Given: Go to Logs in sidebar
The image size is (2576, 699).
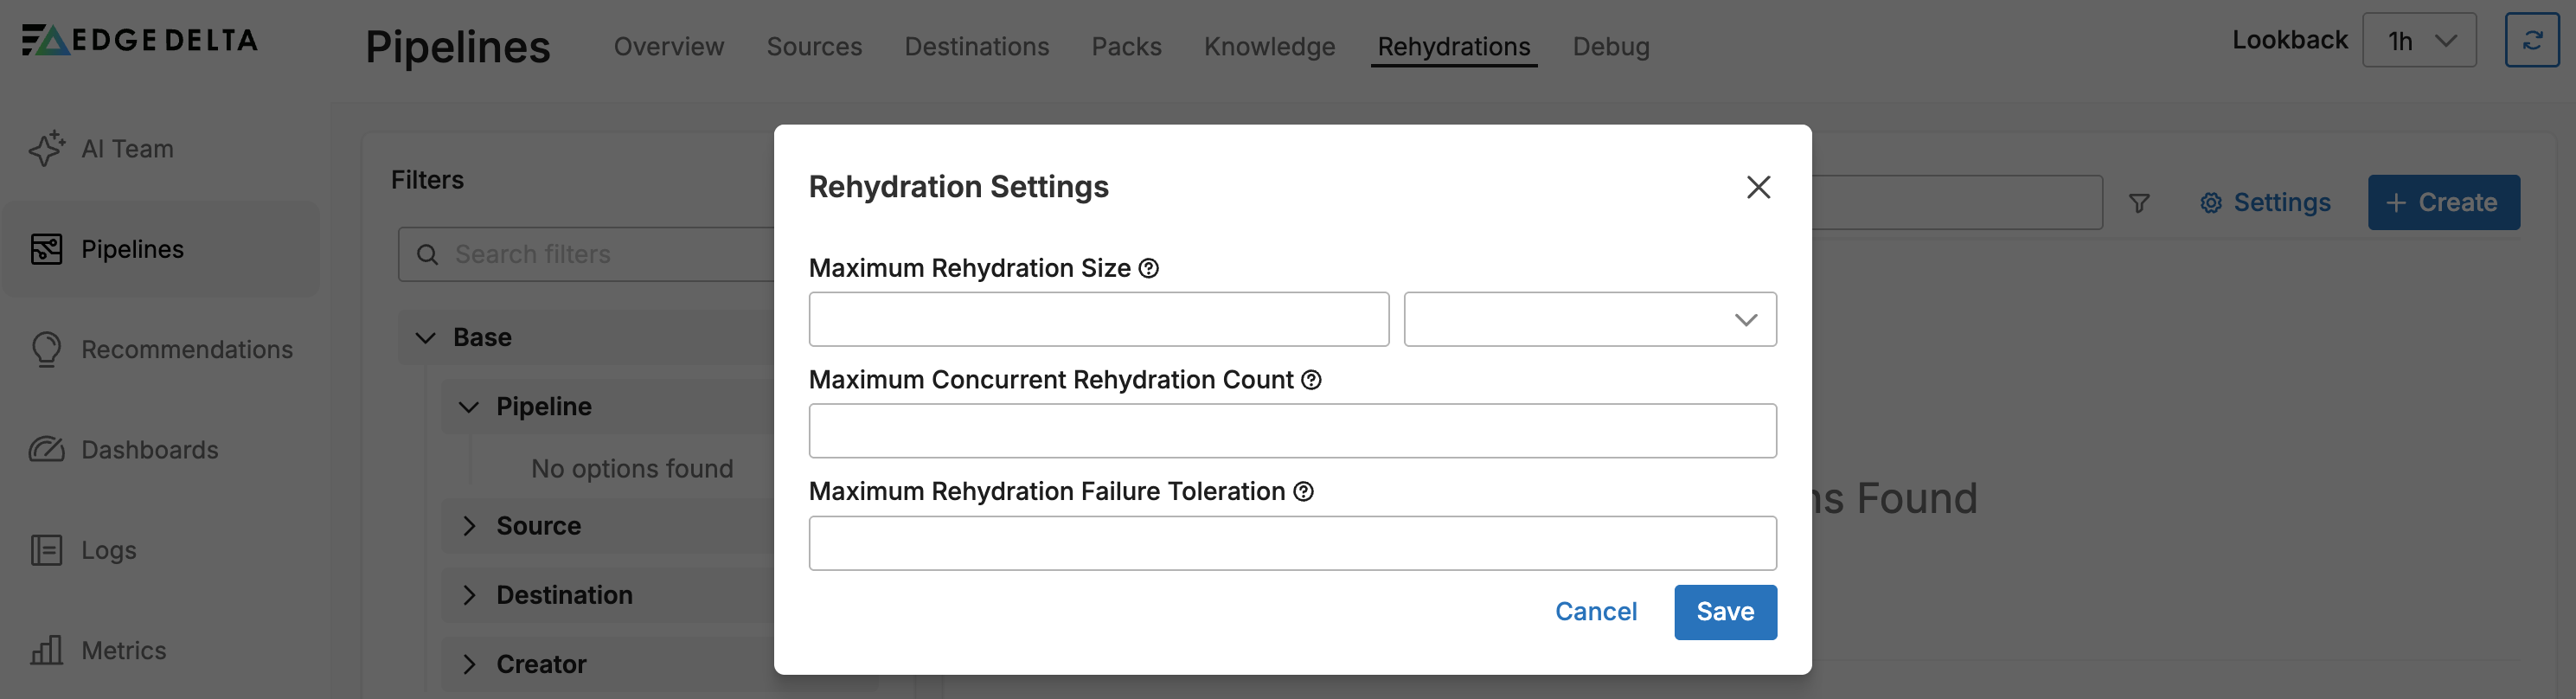Looking at the screenshot, I should 109,550.
